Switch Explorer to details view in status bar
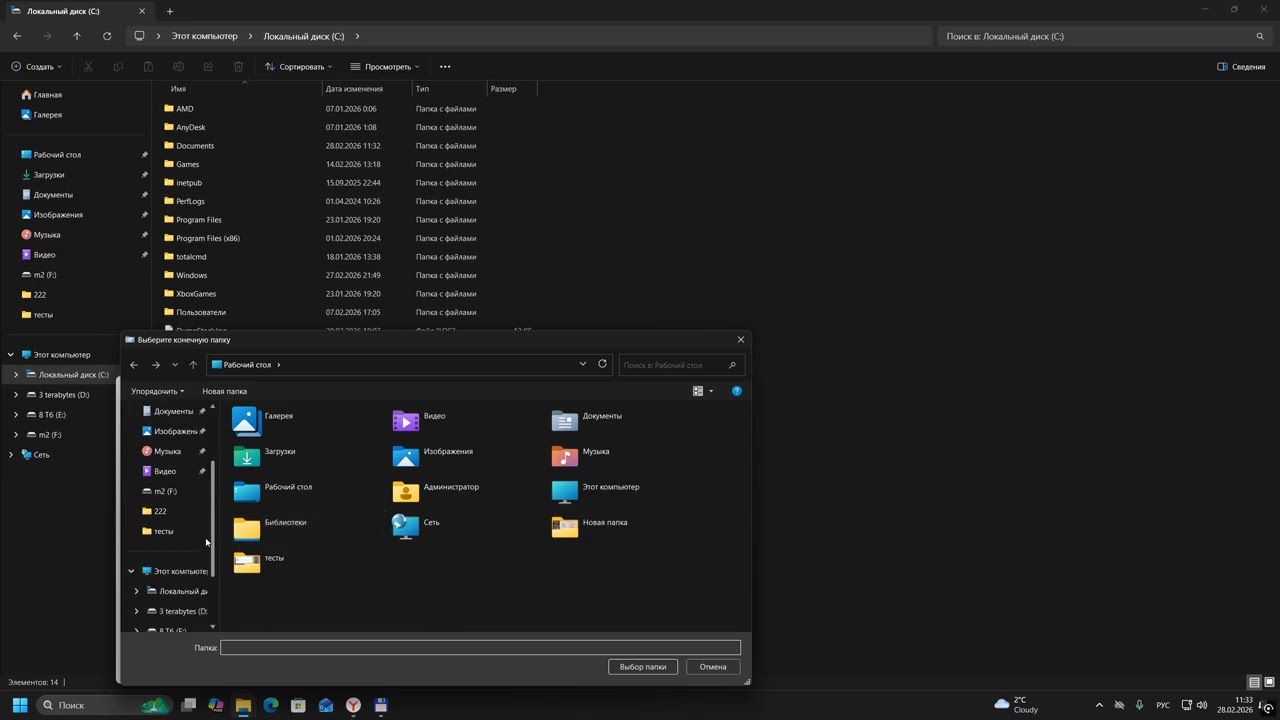The height and width of the screenshot is (720, 1280). click(1254, 682)
